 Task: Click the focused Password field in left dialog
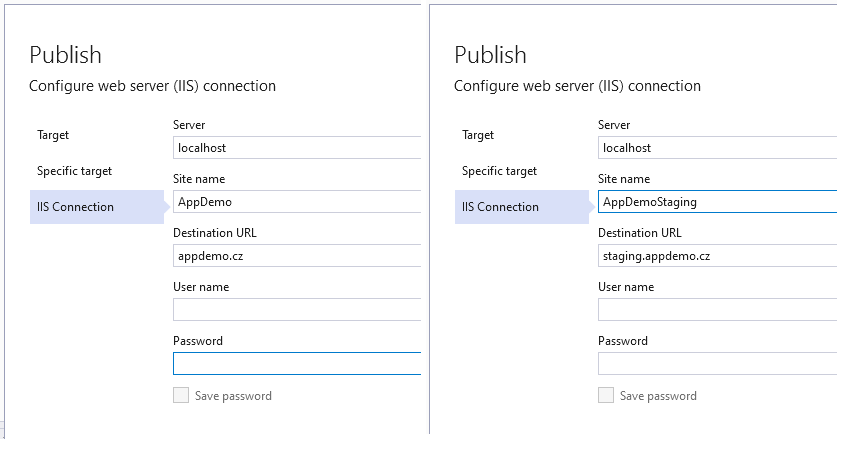point(297,364)
